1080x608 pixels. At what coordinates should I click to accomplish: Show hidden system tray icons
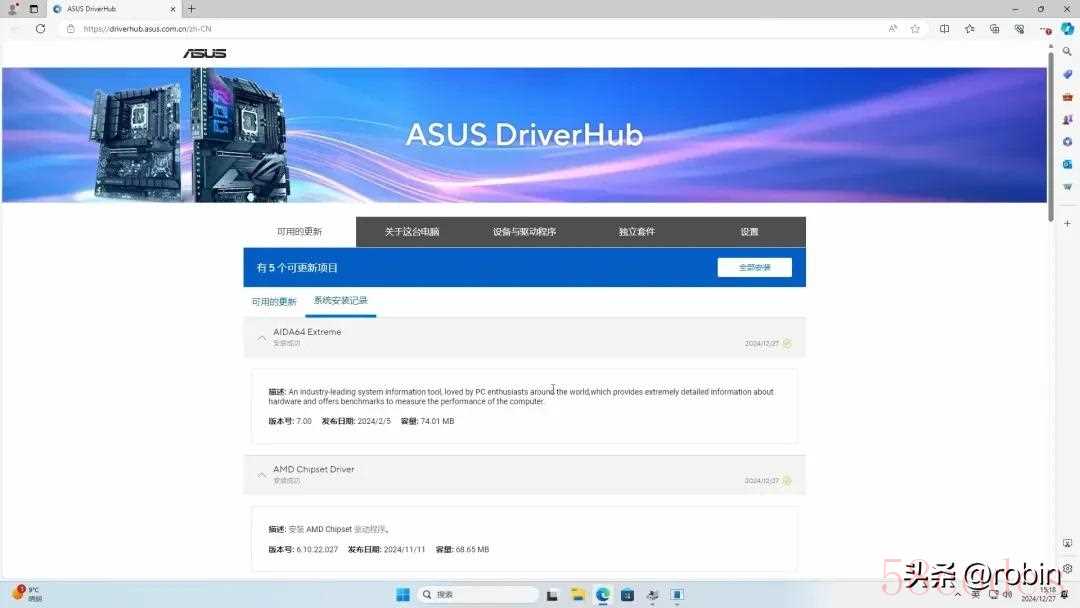tap(957, 594)
